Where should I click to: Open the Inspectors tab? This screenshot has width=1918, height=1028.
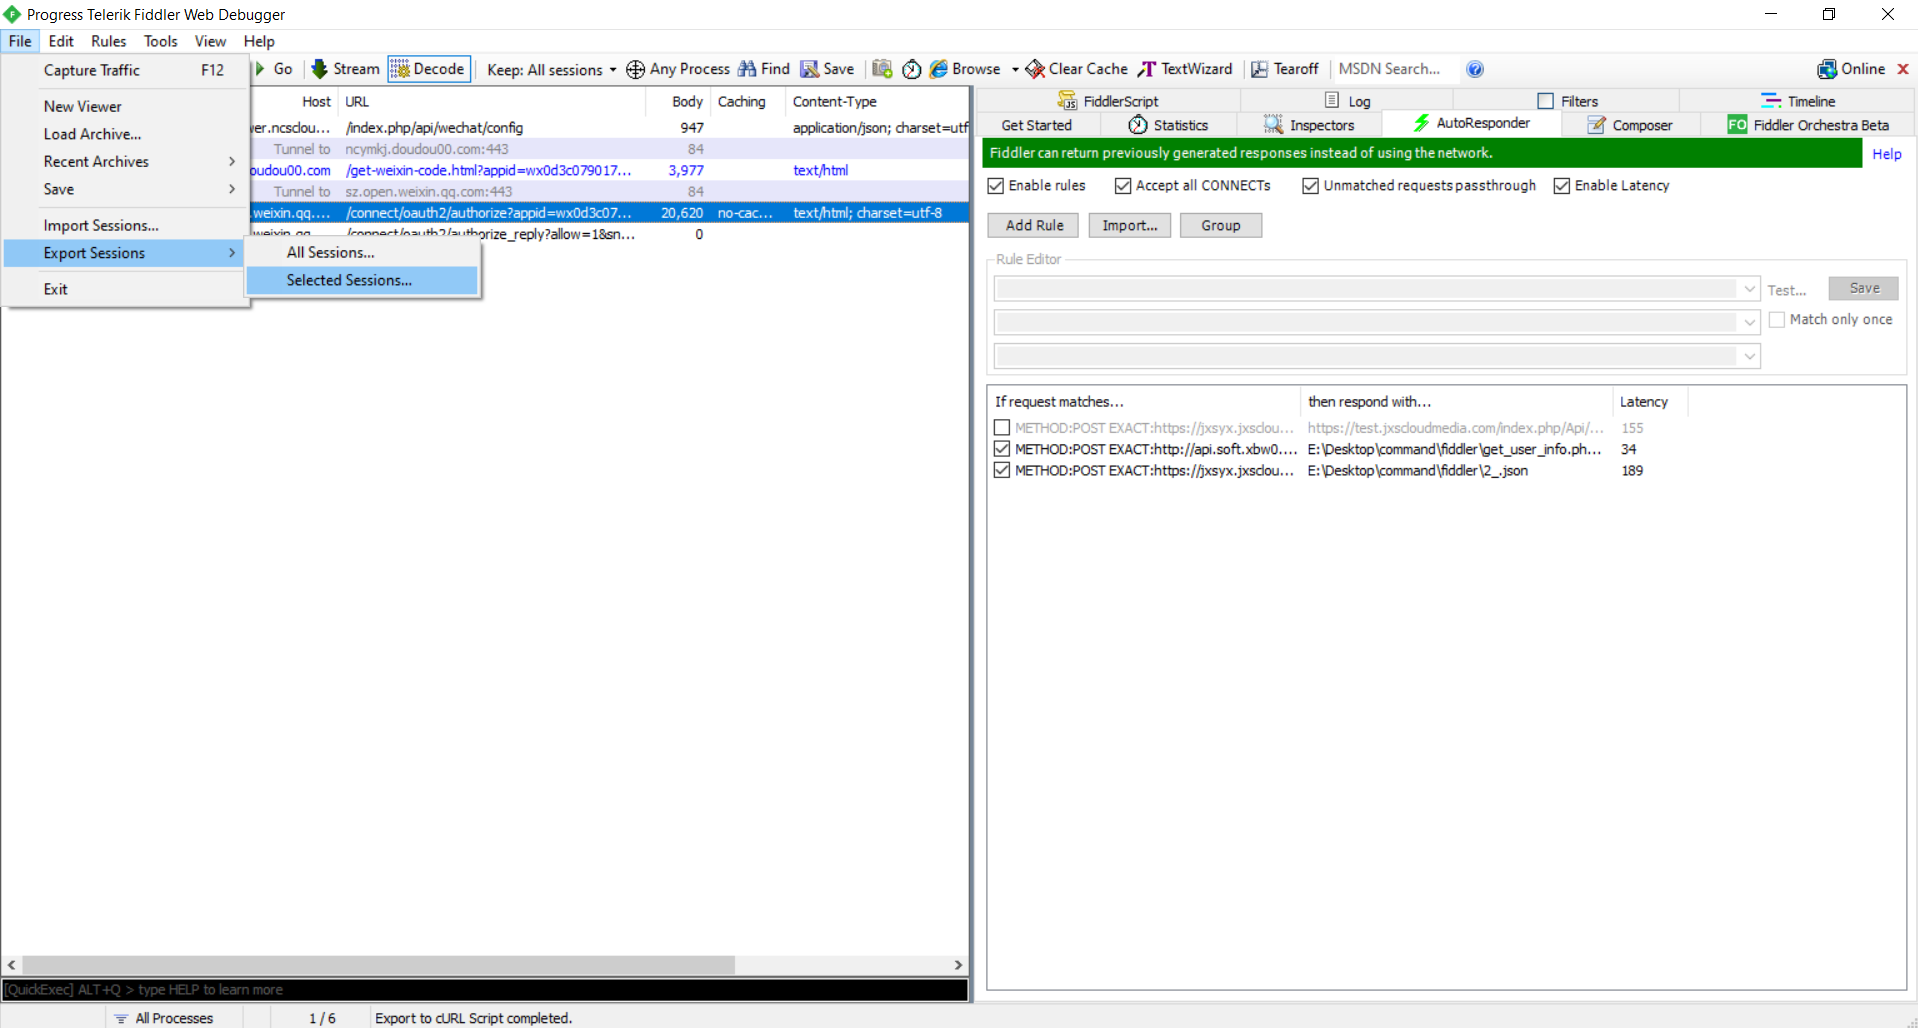click(1309, 125)
